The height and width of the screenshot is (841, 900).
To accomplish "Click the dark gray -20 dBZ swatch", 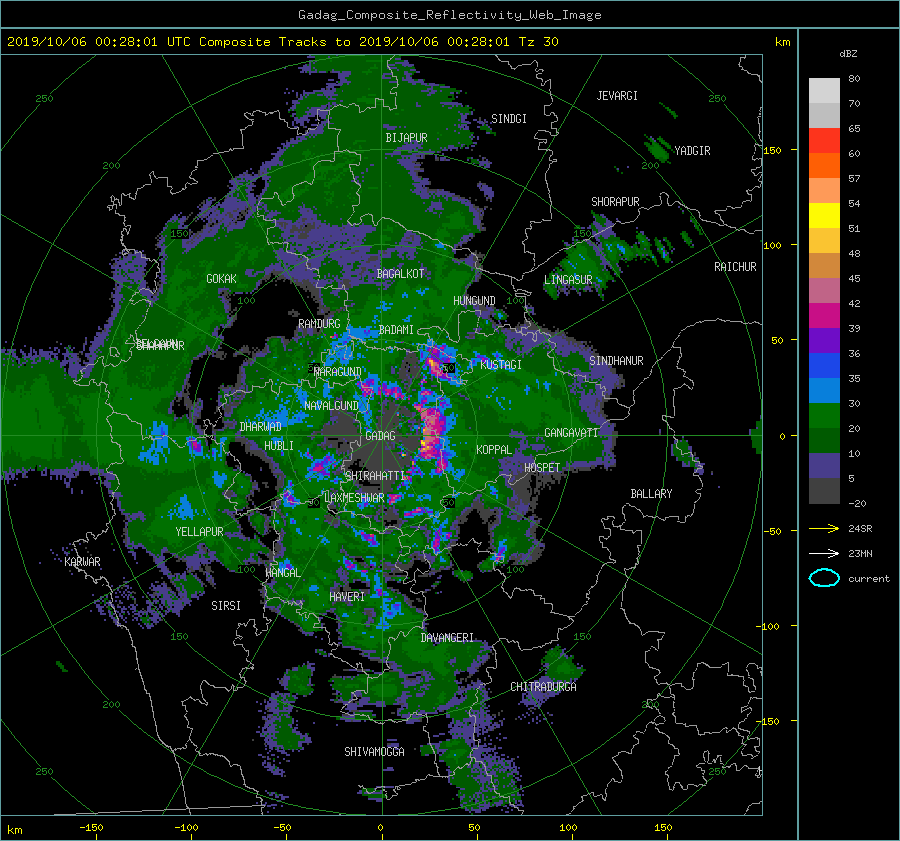I will (x=824, y=491).
